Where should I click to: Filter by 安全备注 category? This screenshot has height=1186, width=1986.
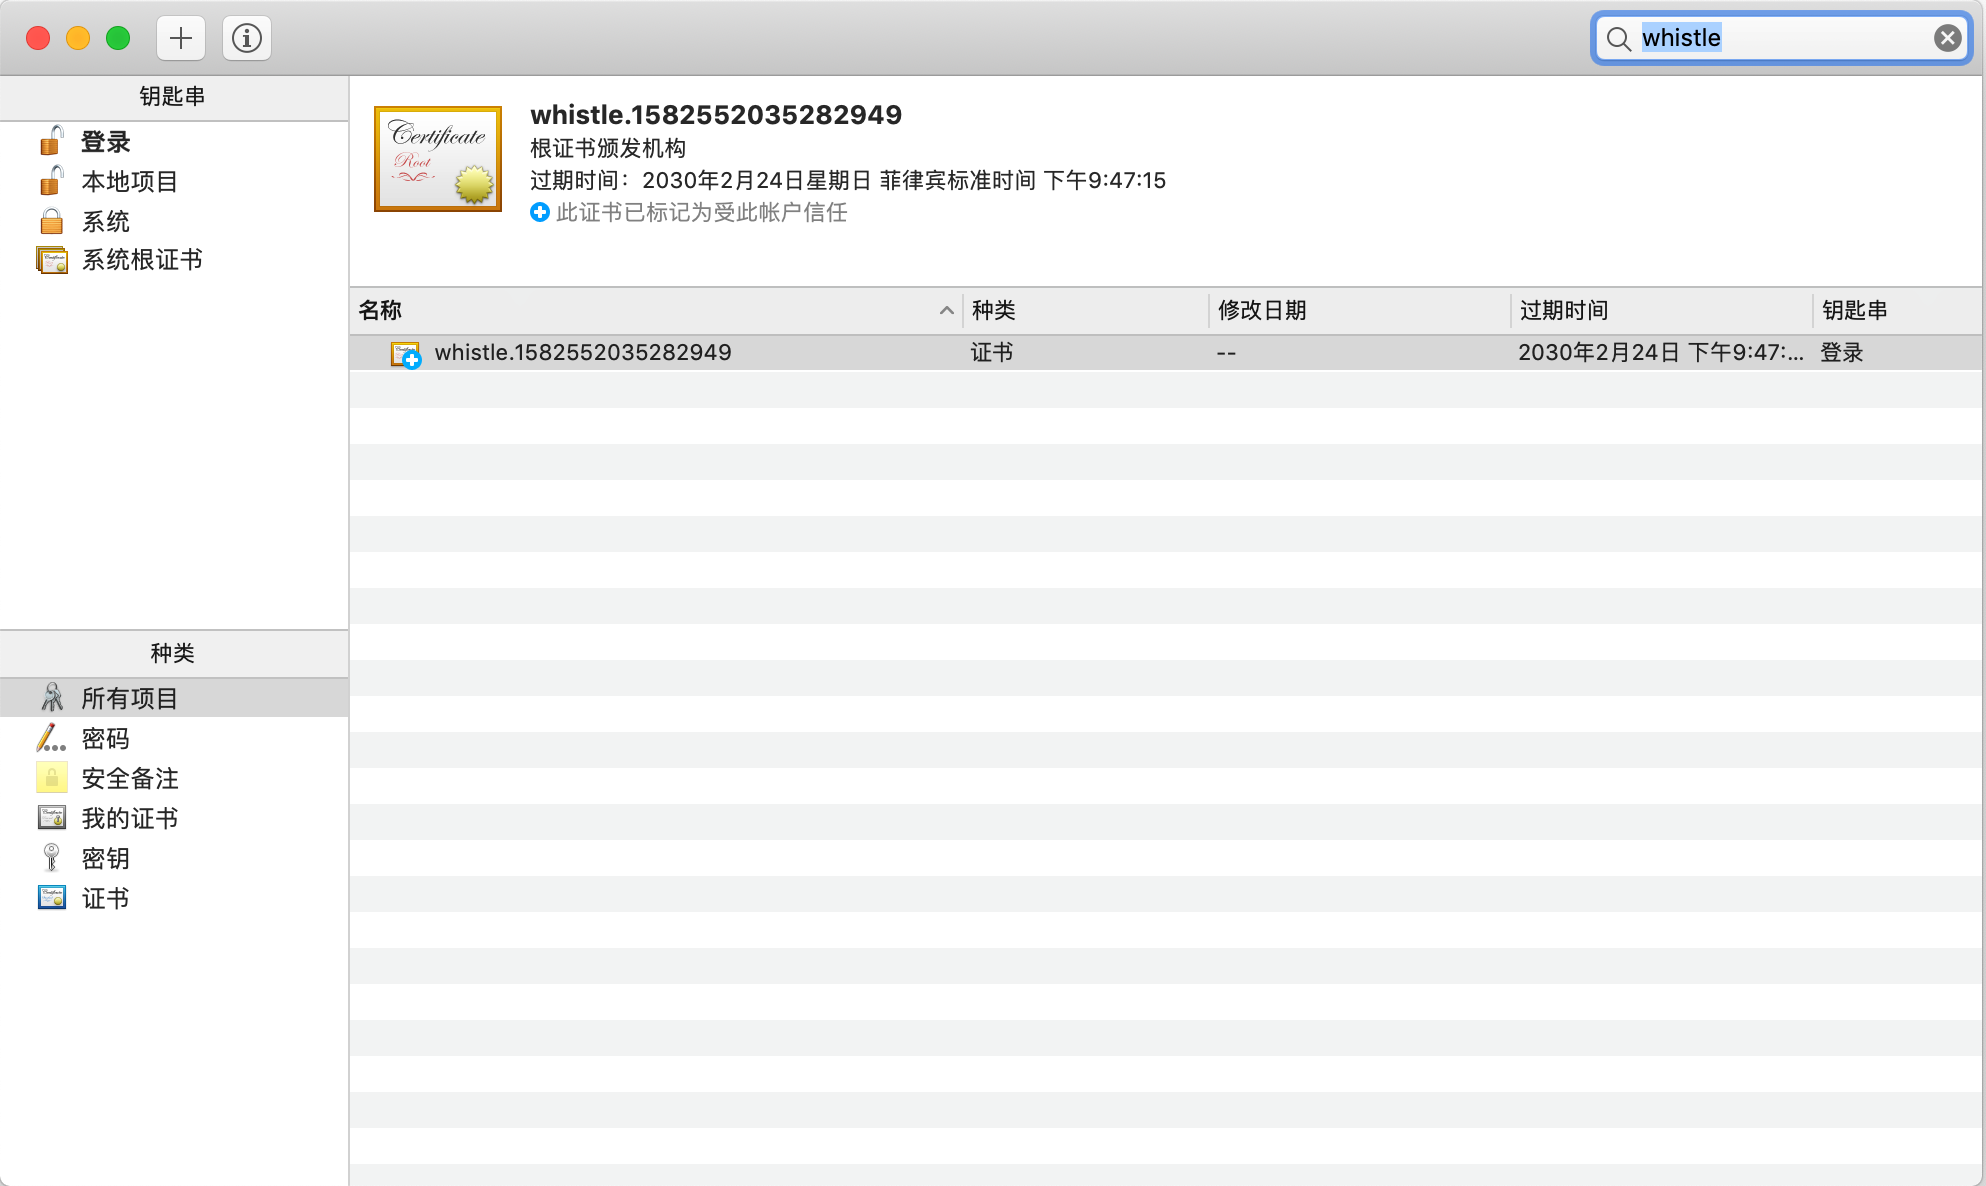coord(129,779)
